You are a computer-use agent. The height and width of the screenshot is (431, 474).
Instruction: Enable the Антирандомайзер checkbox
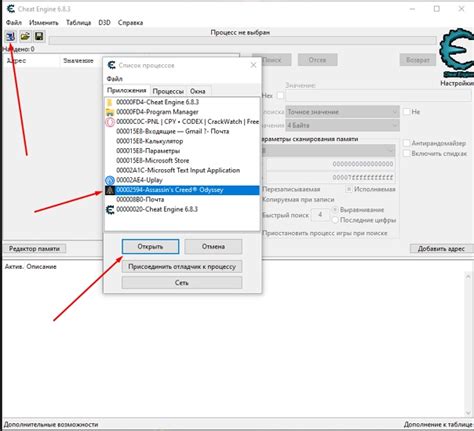pyautogui.click(x=406, y=143)
